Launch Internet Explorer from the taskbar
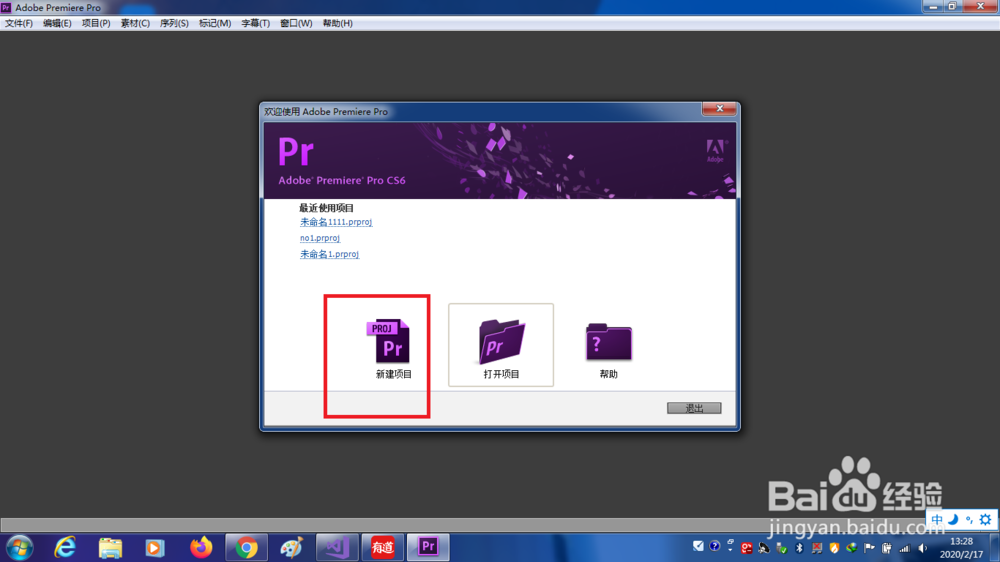 pyautogui.click(x=65, y=547)
